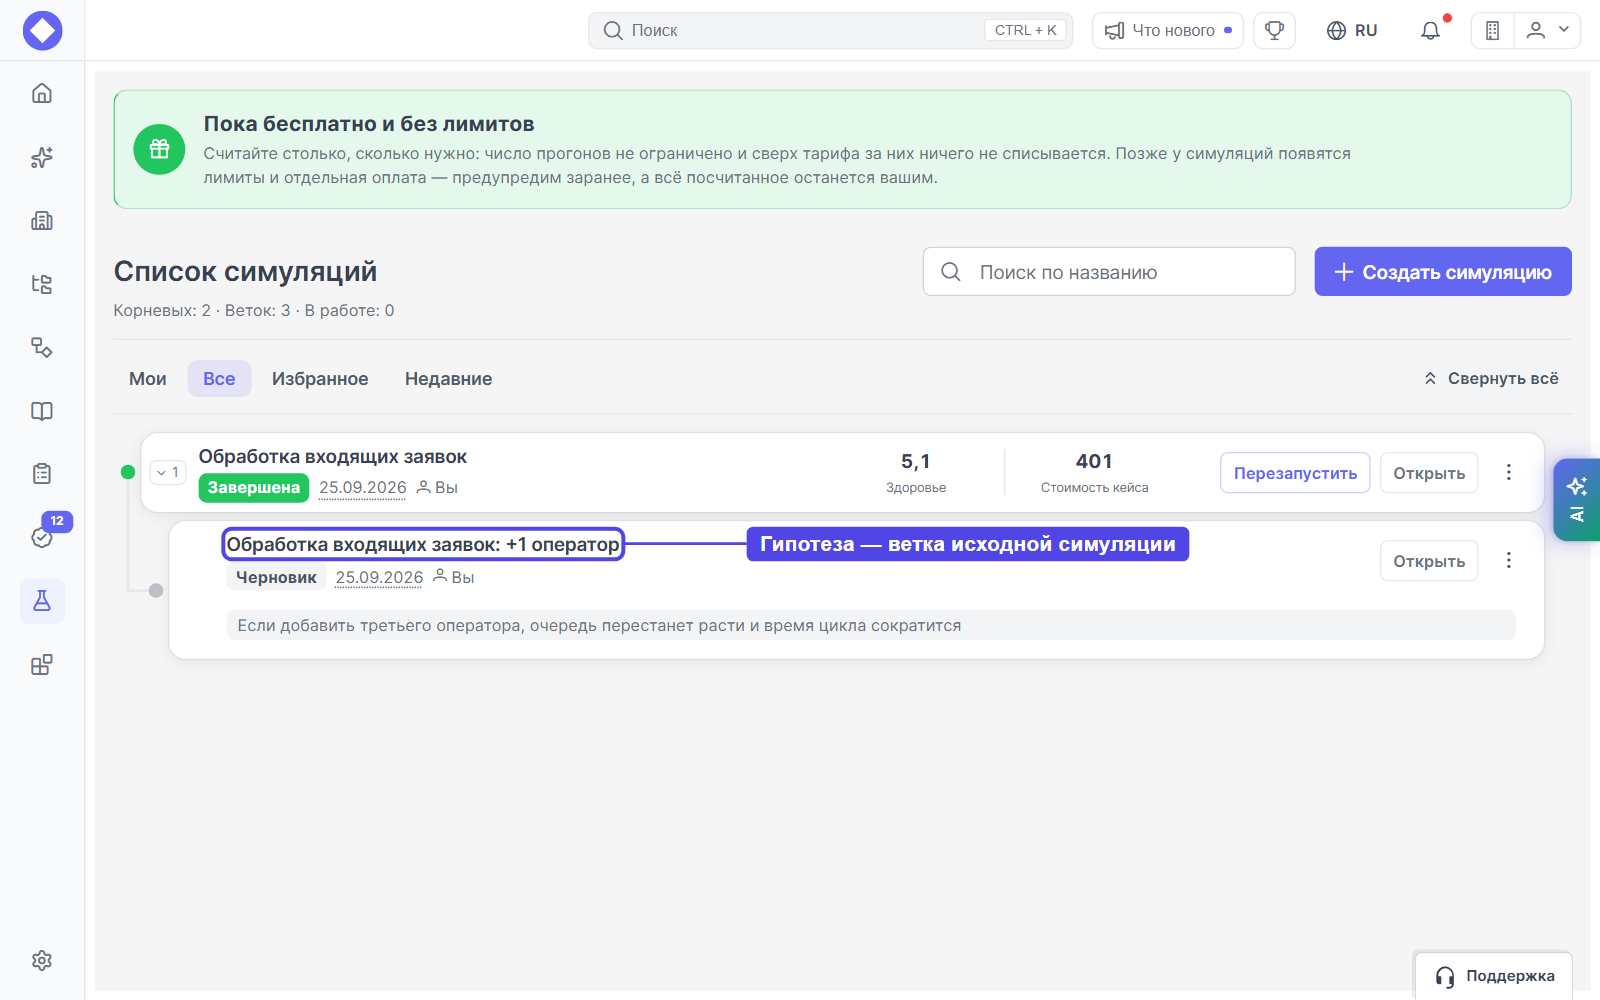Viewport: 1600px width, 1000px height.
Task: Open the buildings icon in the sidebar
Action: [42, 221]
